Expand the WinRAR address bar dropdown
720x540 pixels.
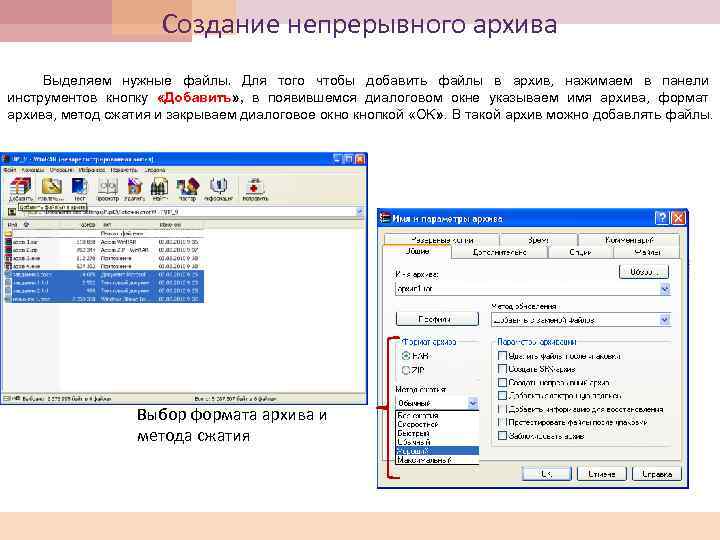pyautogui.click(x=359, y=212)
